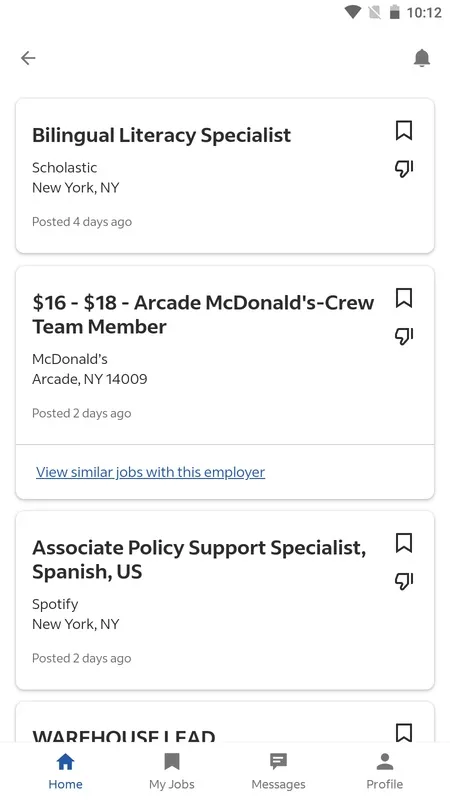This screenshot has width=450, height=800.
Task: Save the Bilingual Literacy Specialist job
Action: tap(404, 131)
